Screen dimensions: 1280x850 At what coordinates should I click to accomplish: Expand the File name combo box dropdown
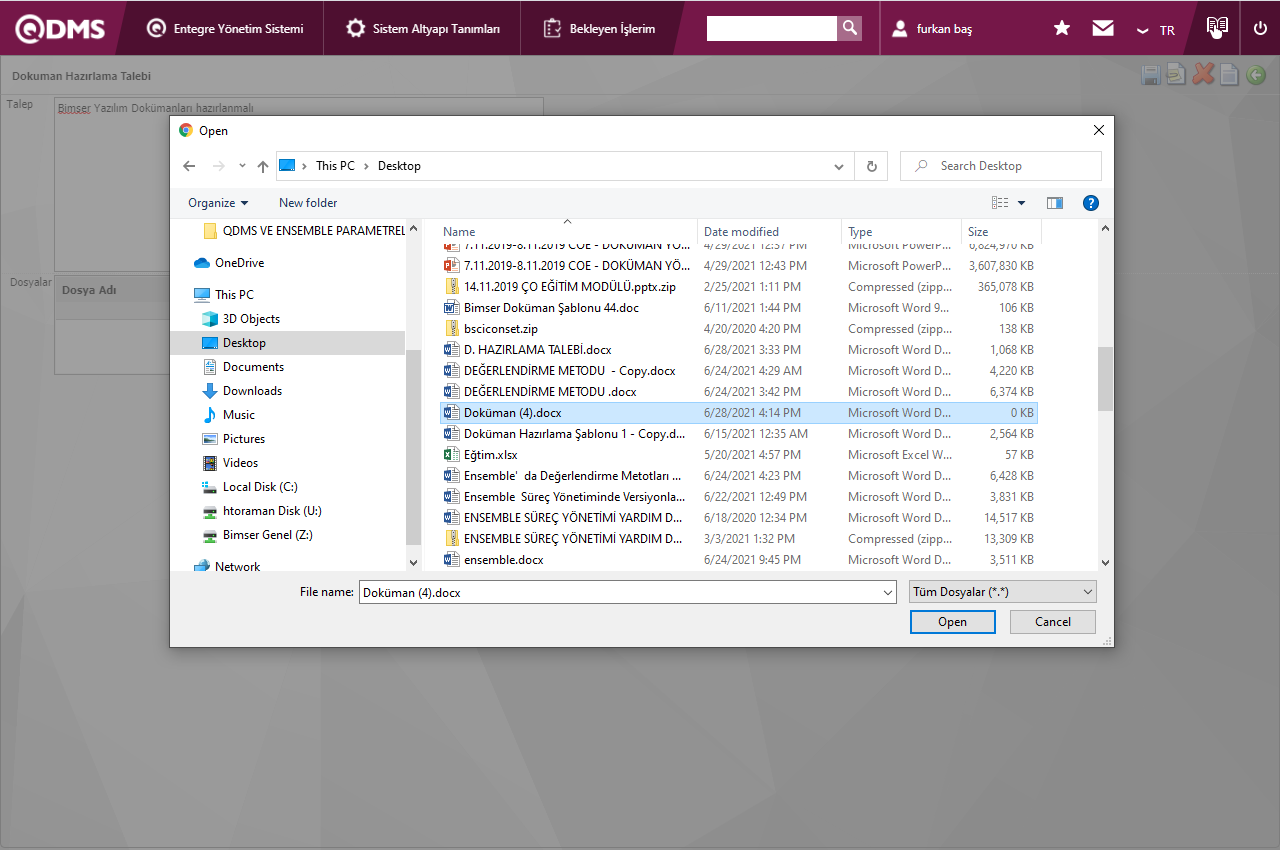click(888, 592)
